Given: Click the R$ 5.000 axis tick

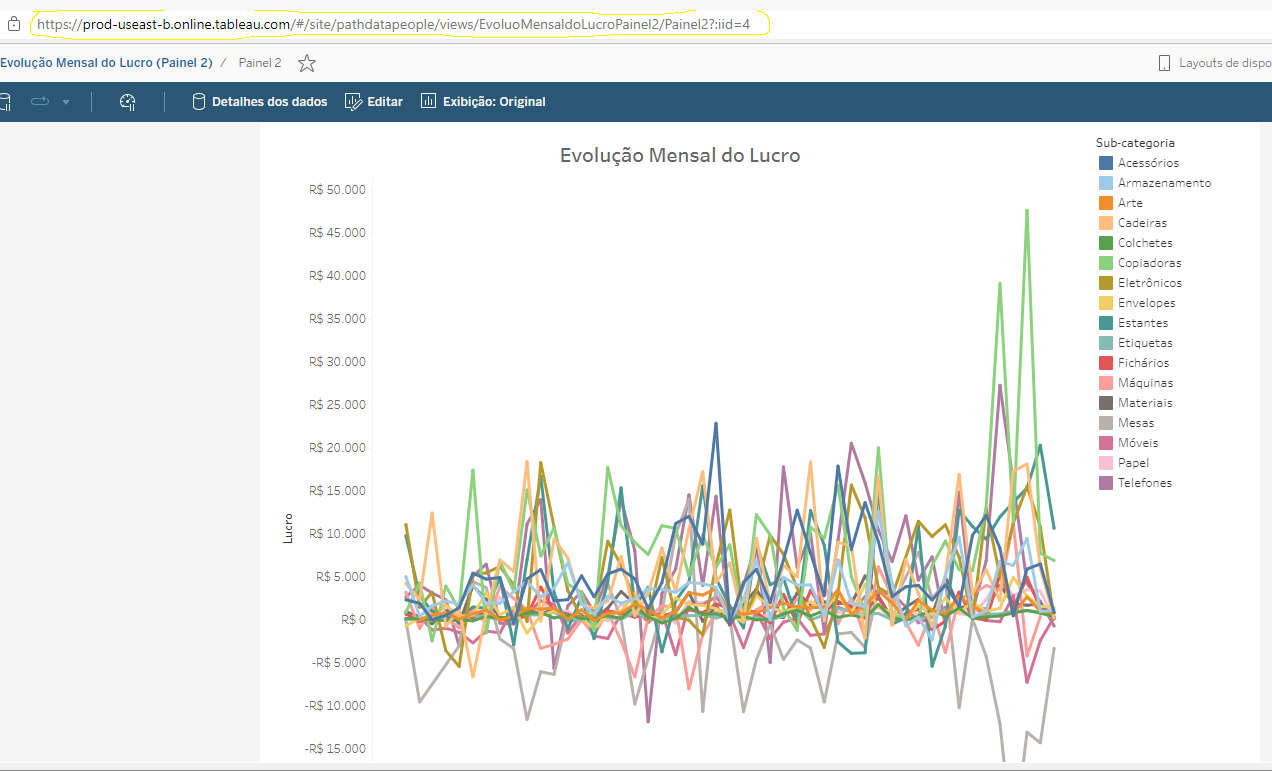Looking at the screenshot, I should pyautogui.click(x=342, y=576).
